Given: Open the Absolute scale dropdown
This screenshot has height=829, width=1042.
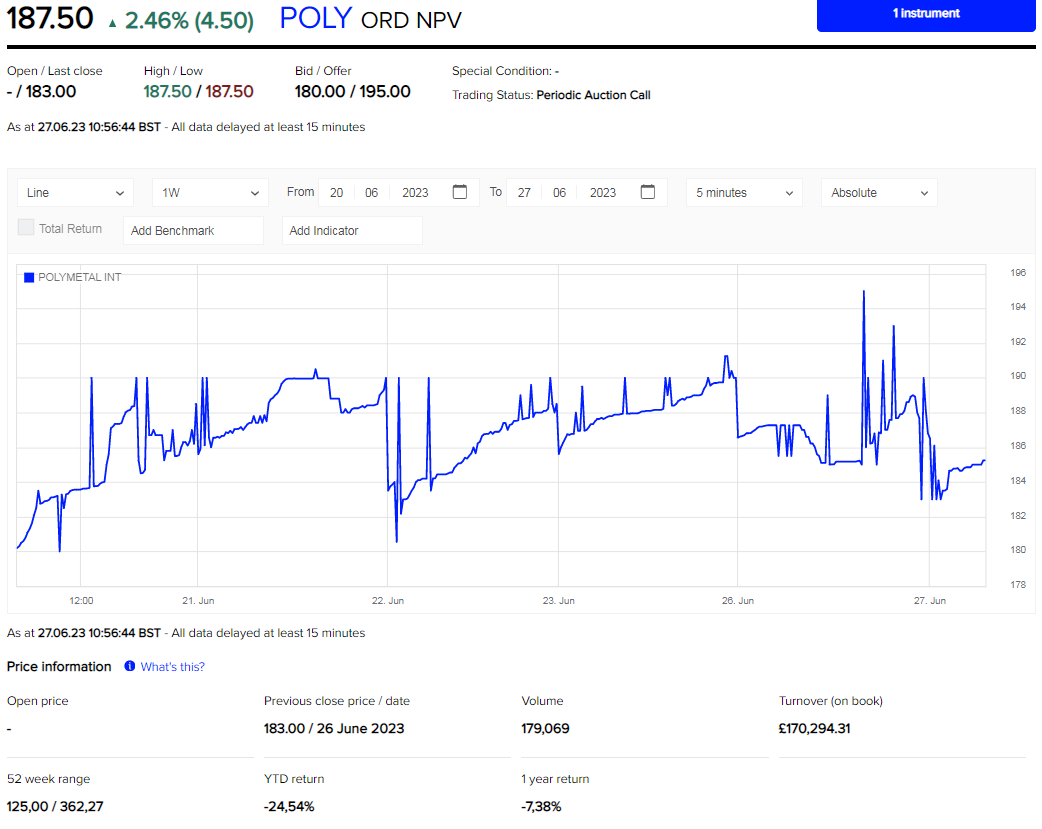Looking at the screenshot, I should coord(879,193).
